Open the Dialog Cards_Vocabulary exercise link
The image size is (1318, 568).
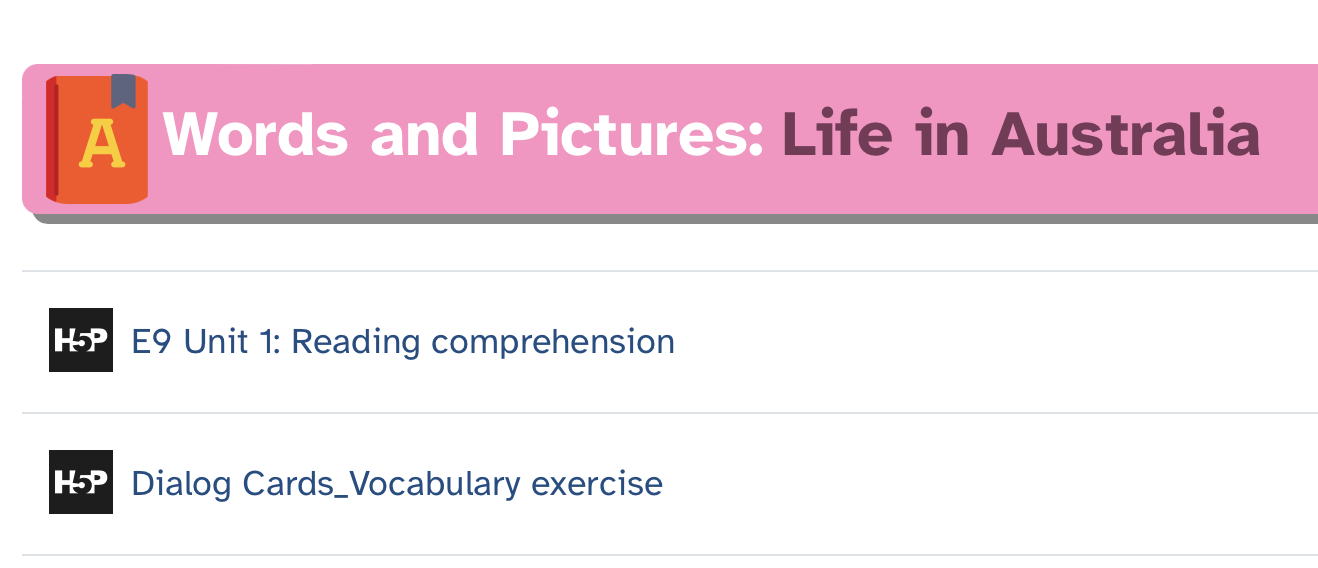(x=397, y=484)
